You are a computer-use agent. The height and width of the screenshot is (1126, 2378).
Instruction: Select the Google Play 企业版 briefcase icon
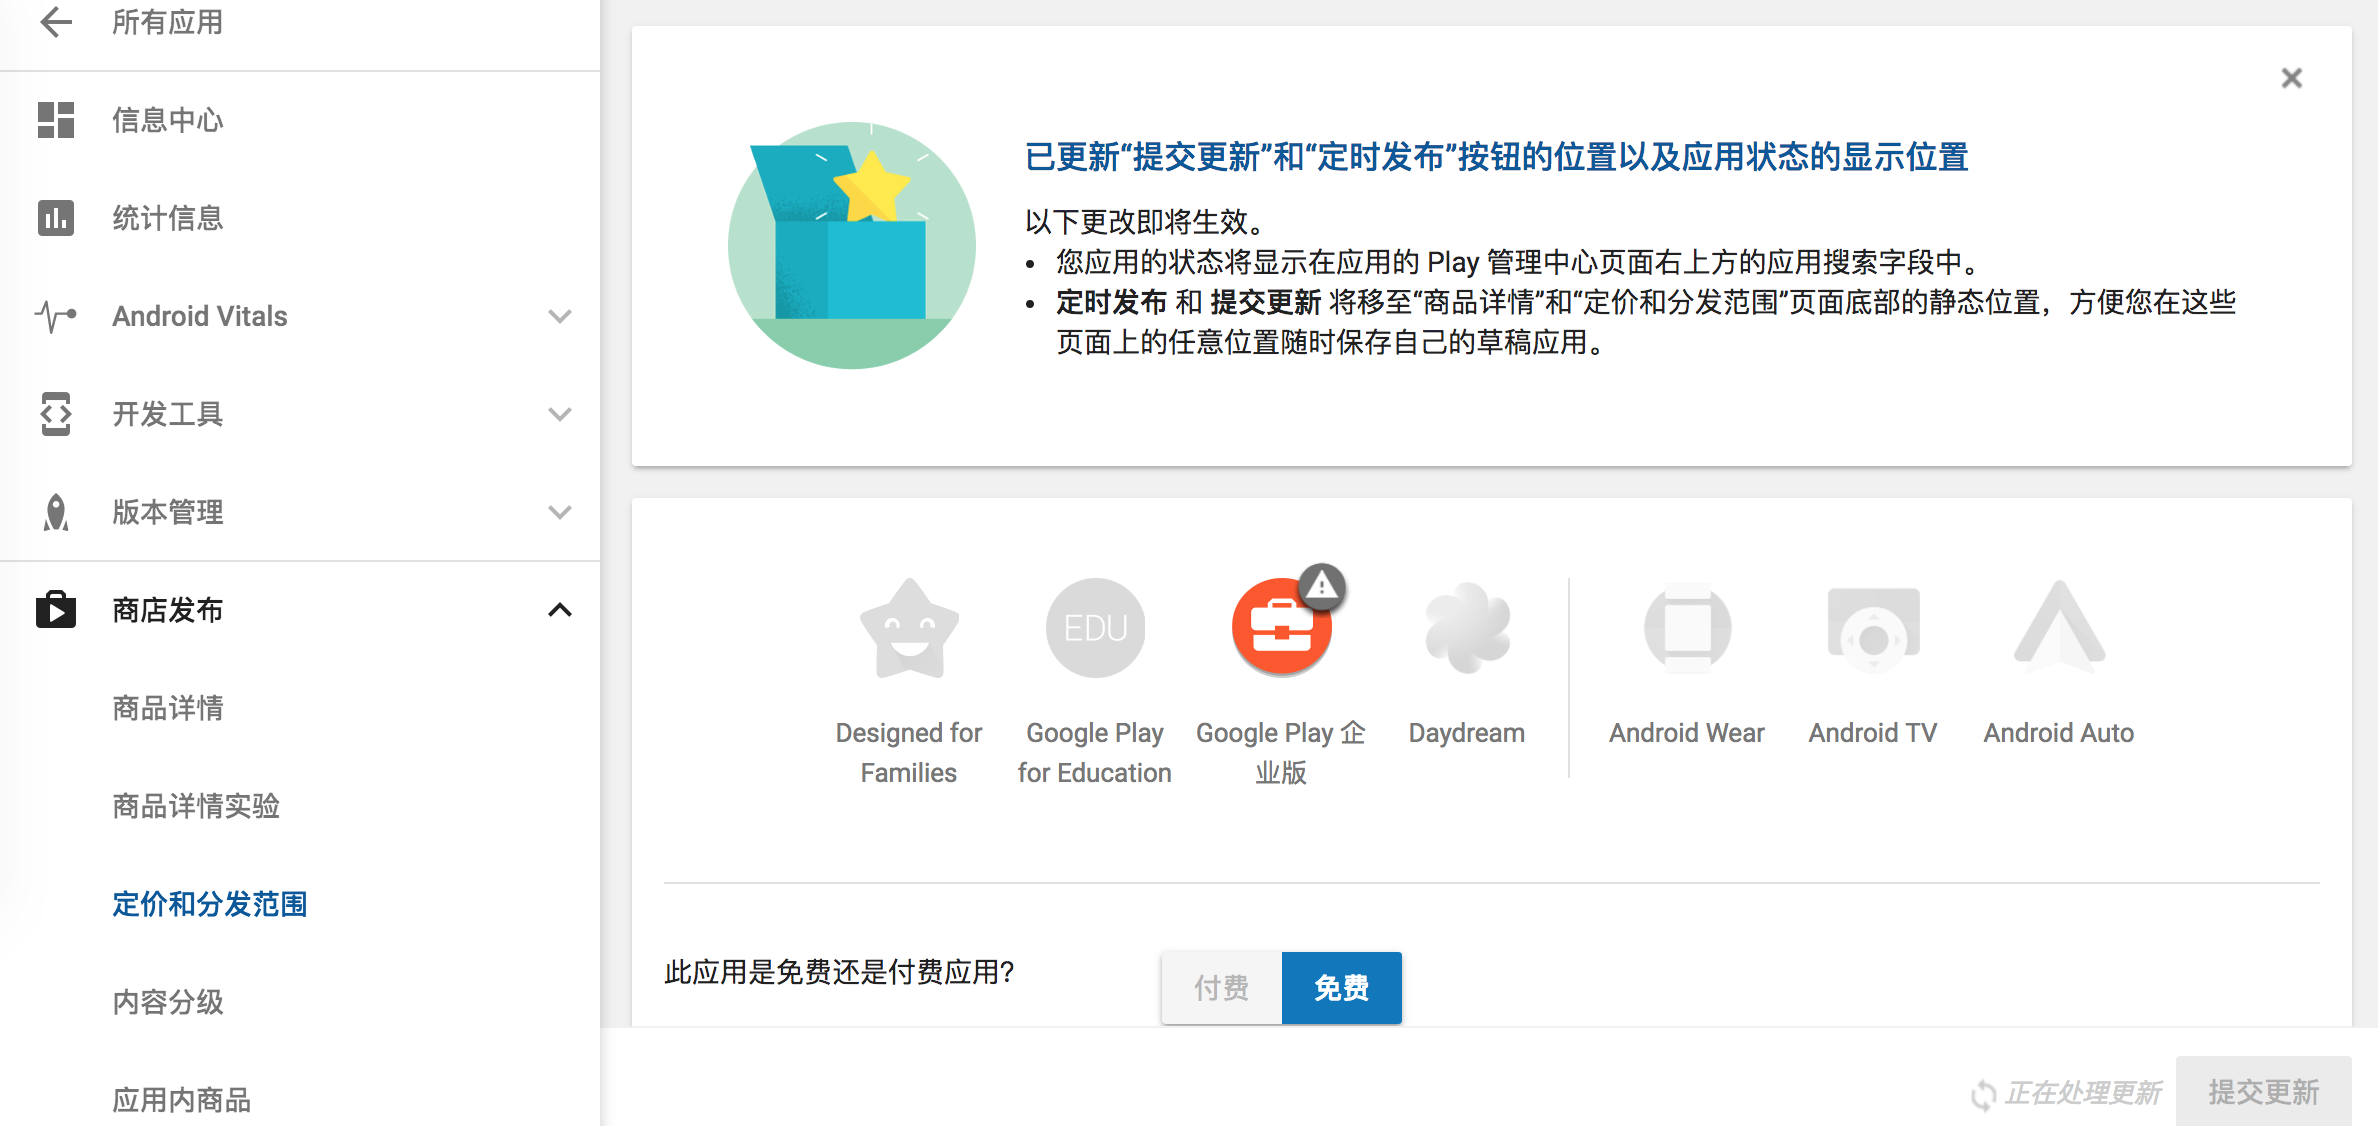click(x=1281, y=628)
